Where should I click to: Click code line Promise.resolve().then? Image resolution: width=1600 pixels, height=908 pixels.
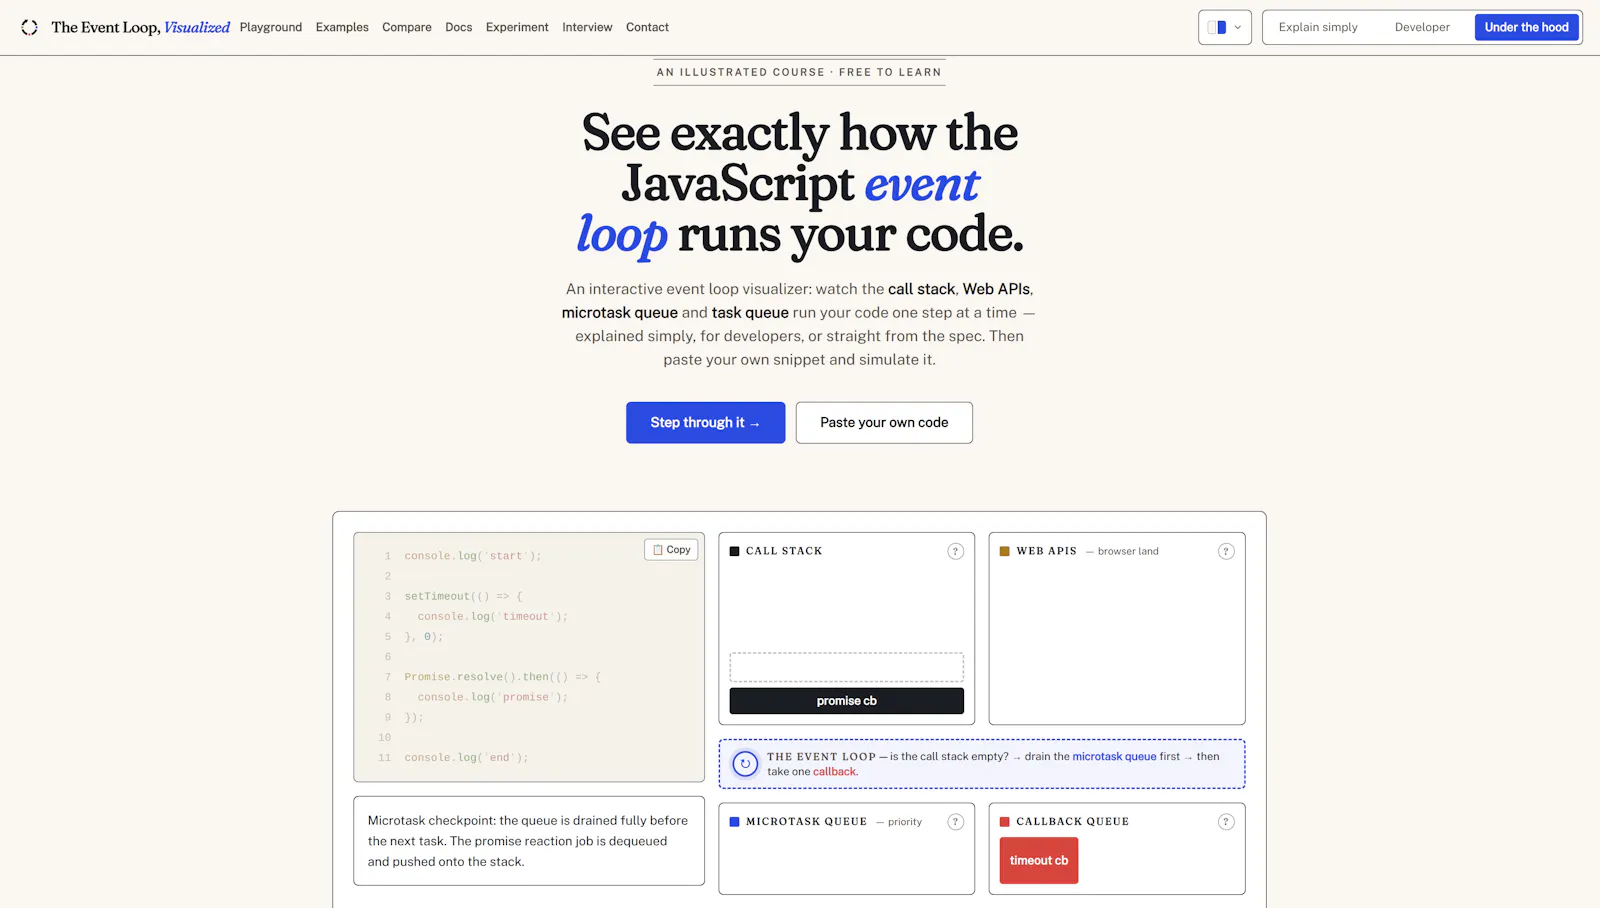(x=503, y=677)
